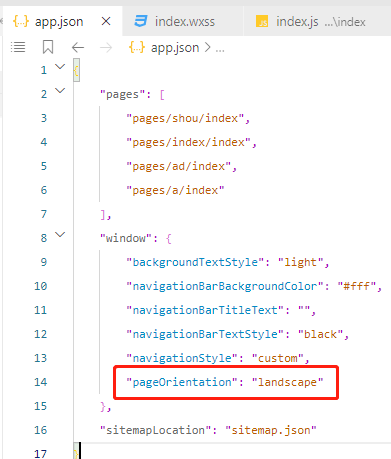Select the app.json tab
The width and height of the screenshot is (391, 459).
click(x=63, y=22)
